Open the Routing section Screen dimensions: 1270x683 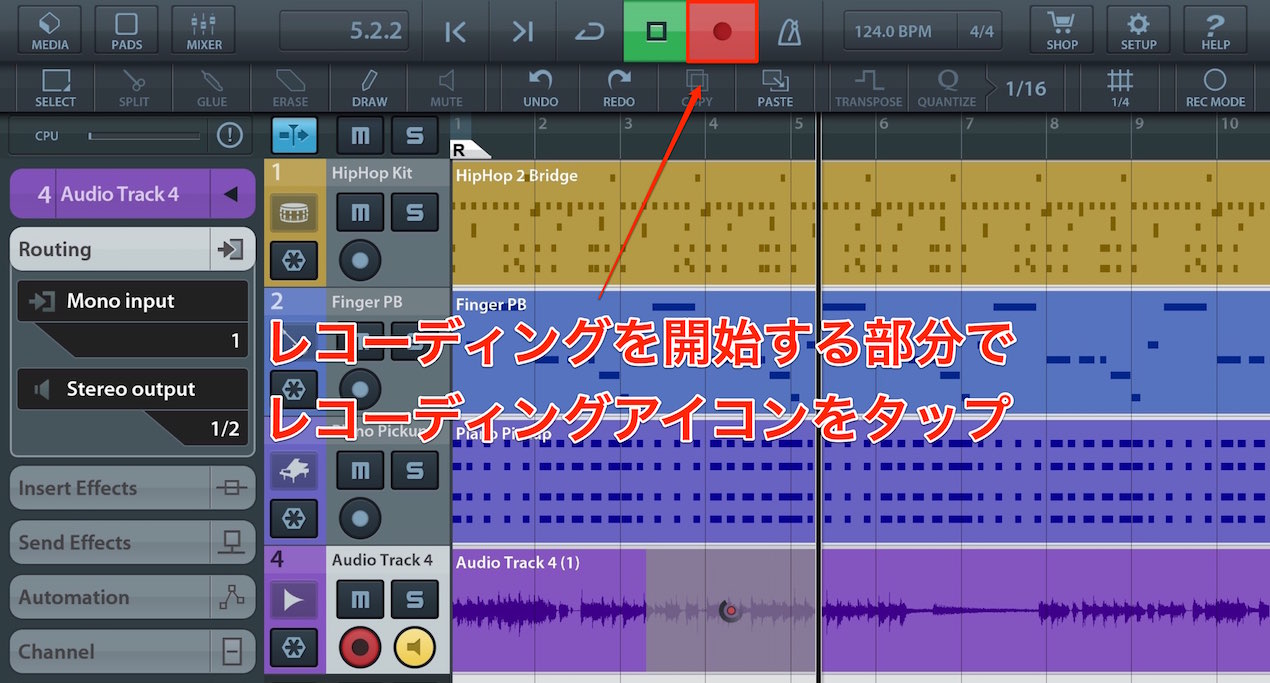[x=132, y=249]
